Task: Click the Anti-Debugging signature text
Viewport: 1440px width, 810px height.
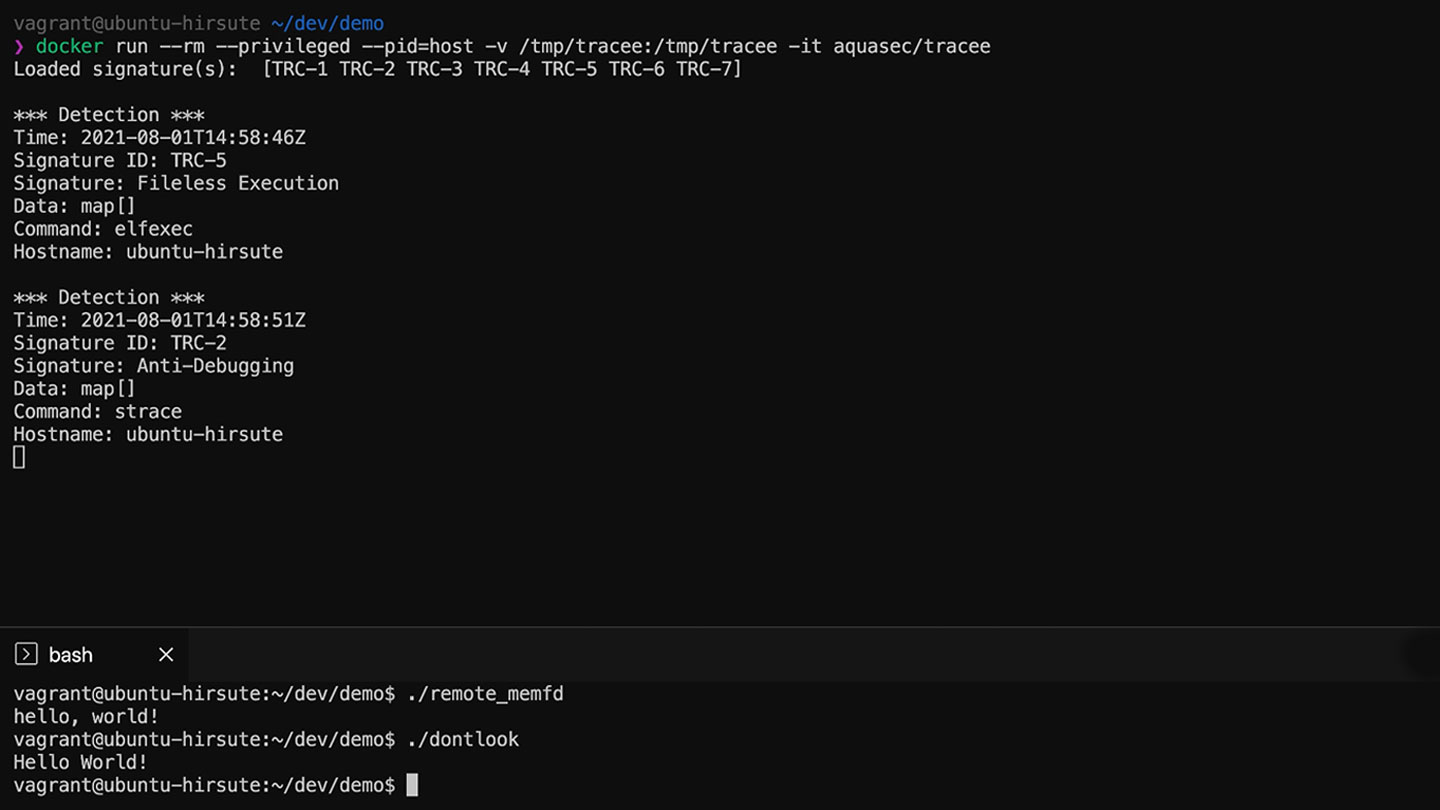Action: [x=215, y=366]
